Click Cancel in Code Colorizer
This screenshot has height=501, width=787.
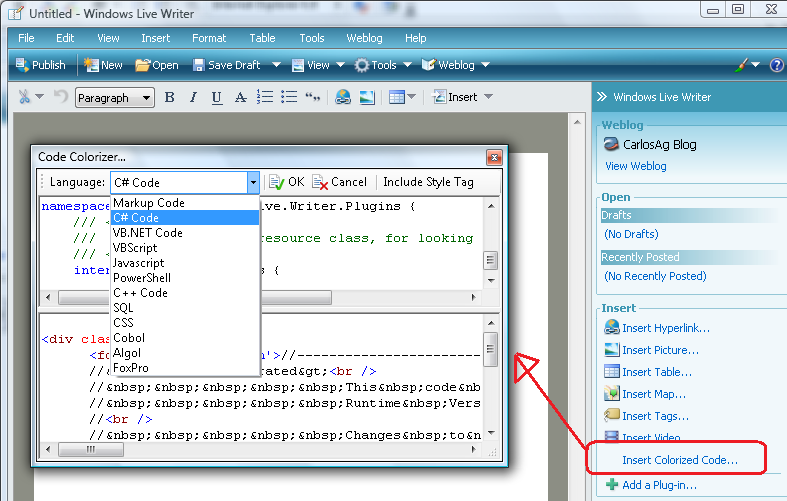click(x=340, y=182)
